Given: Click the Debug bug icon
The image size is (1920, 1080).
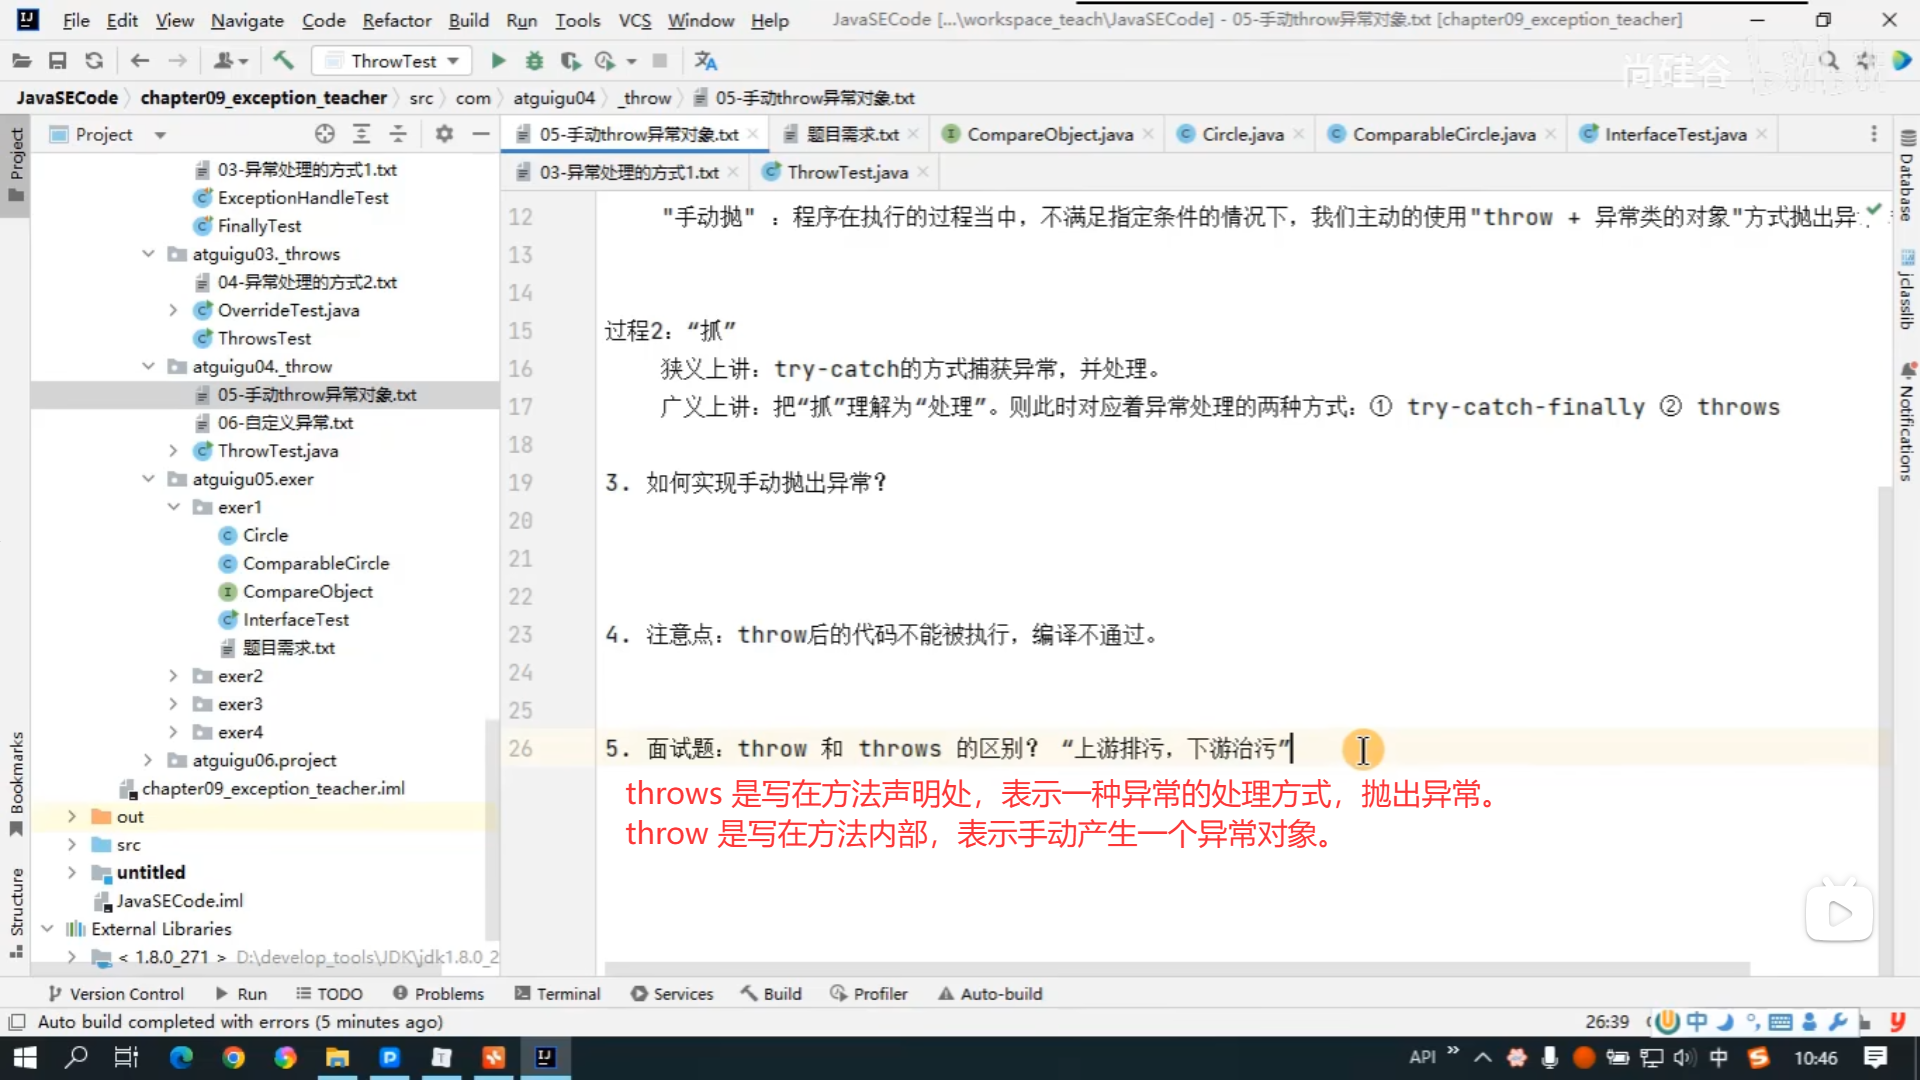Looking at the screenshot, I should coord(534,61).
